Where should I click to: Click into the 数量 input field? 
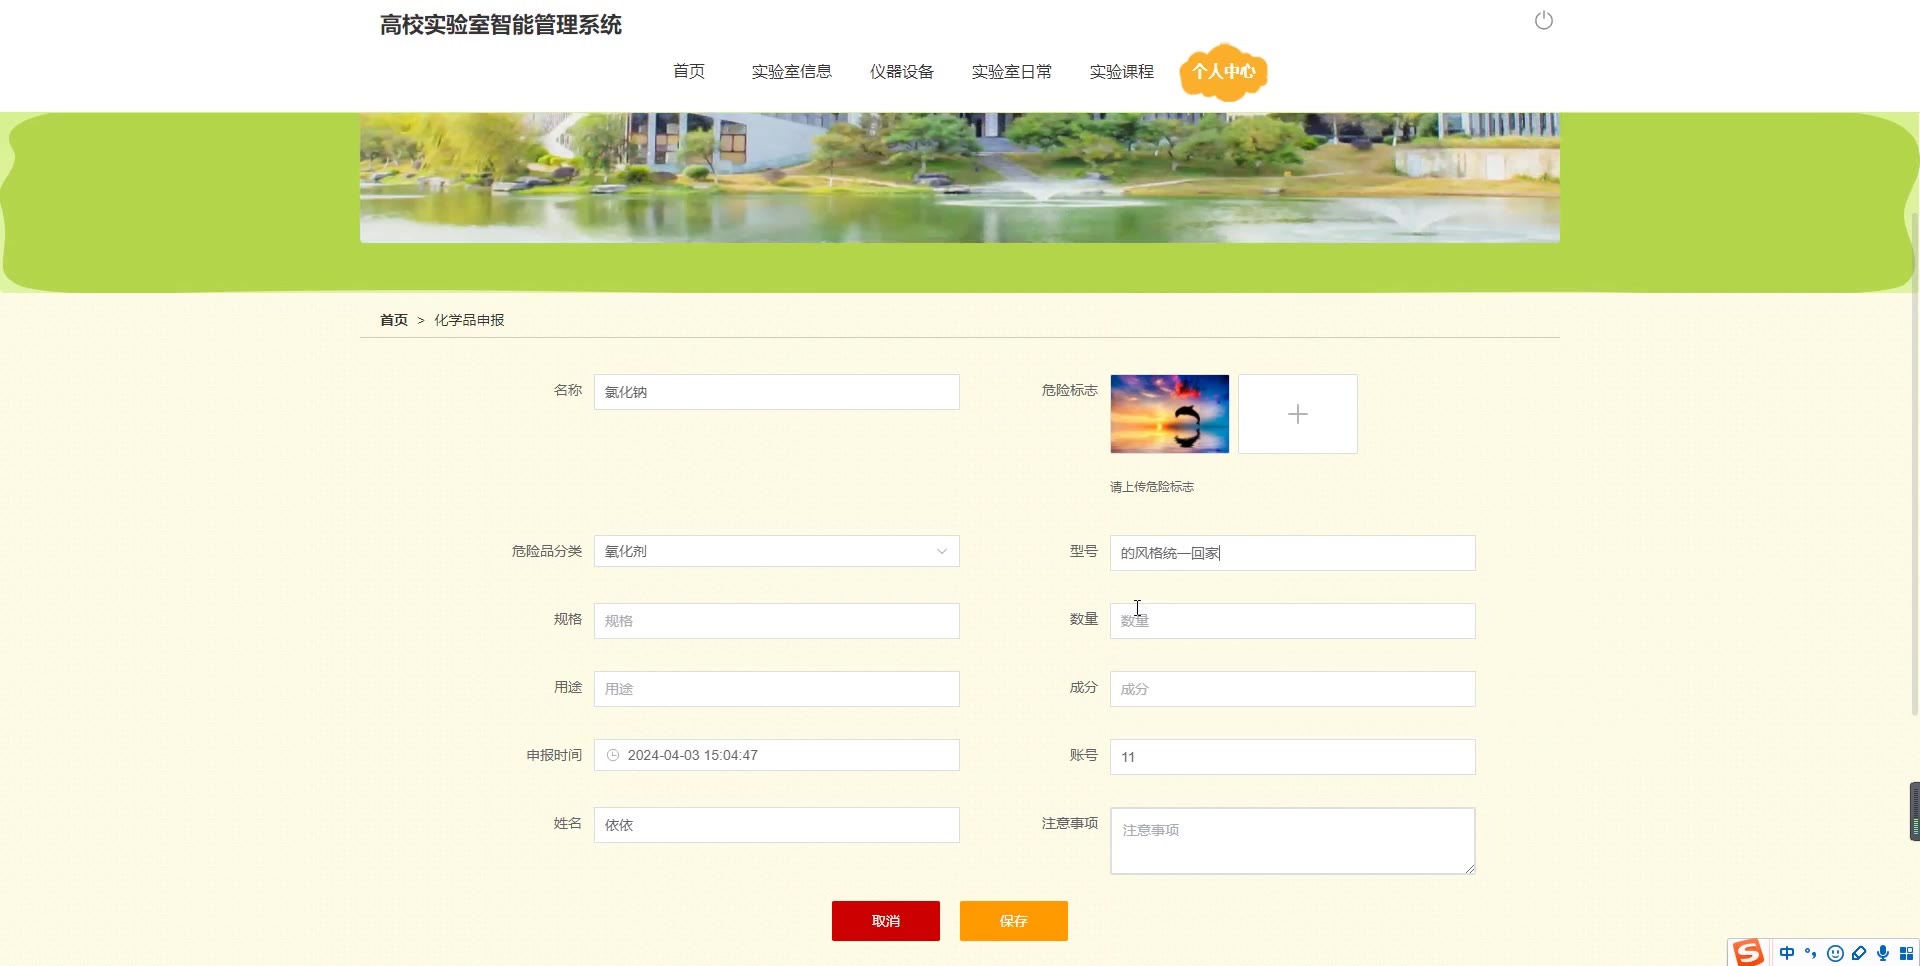click(1293, 621)
